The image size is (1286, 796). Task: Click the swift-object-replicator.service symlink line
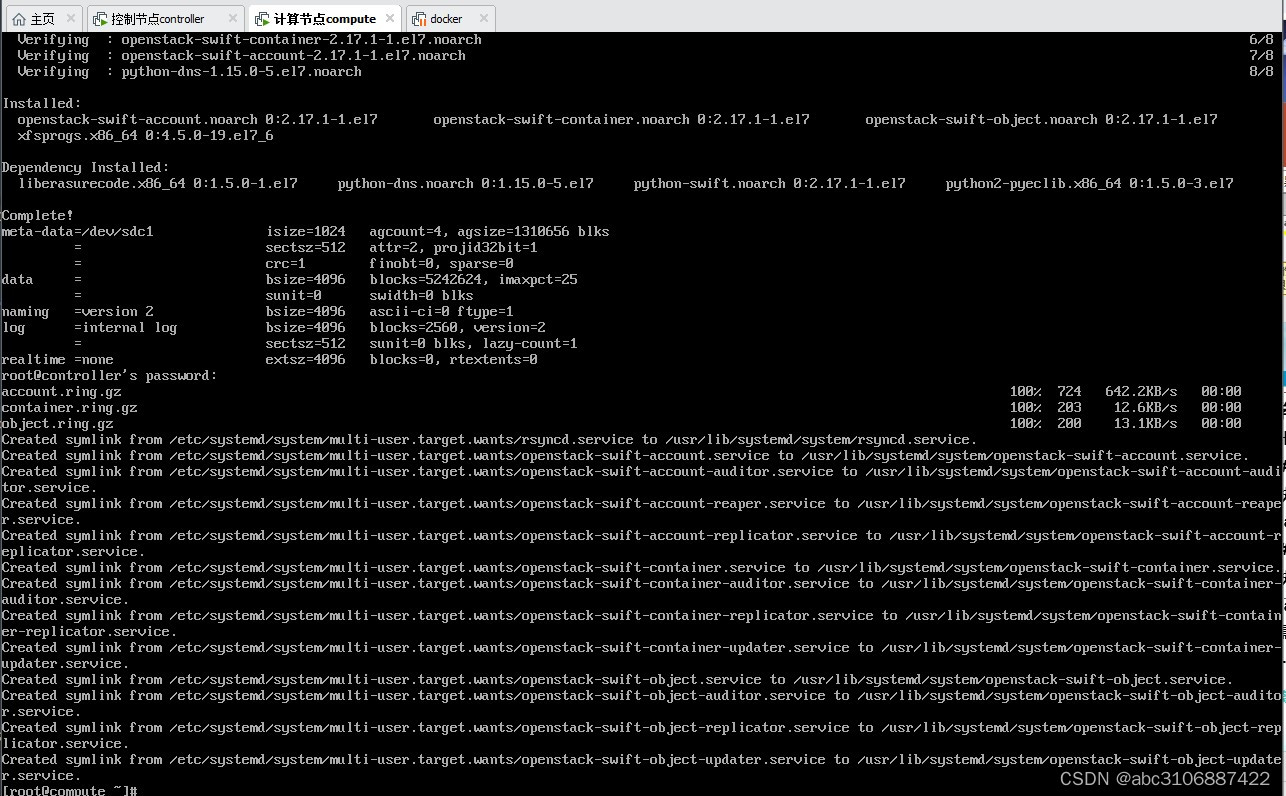642,736
